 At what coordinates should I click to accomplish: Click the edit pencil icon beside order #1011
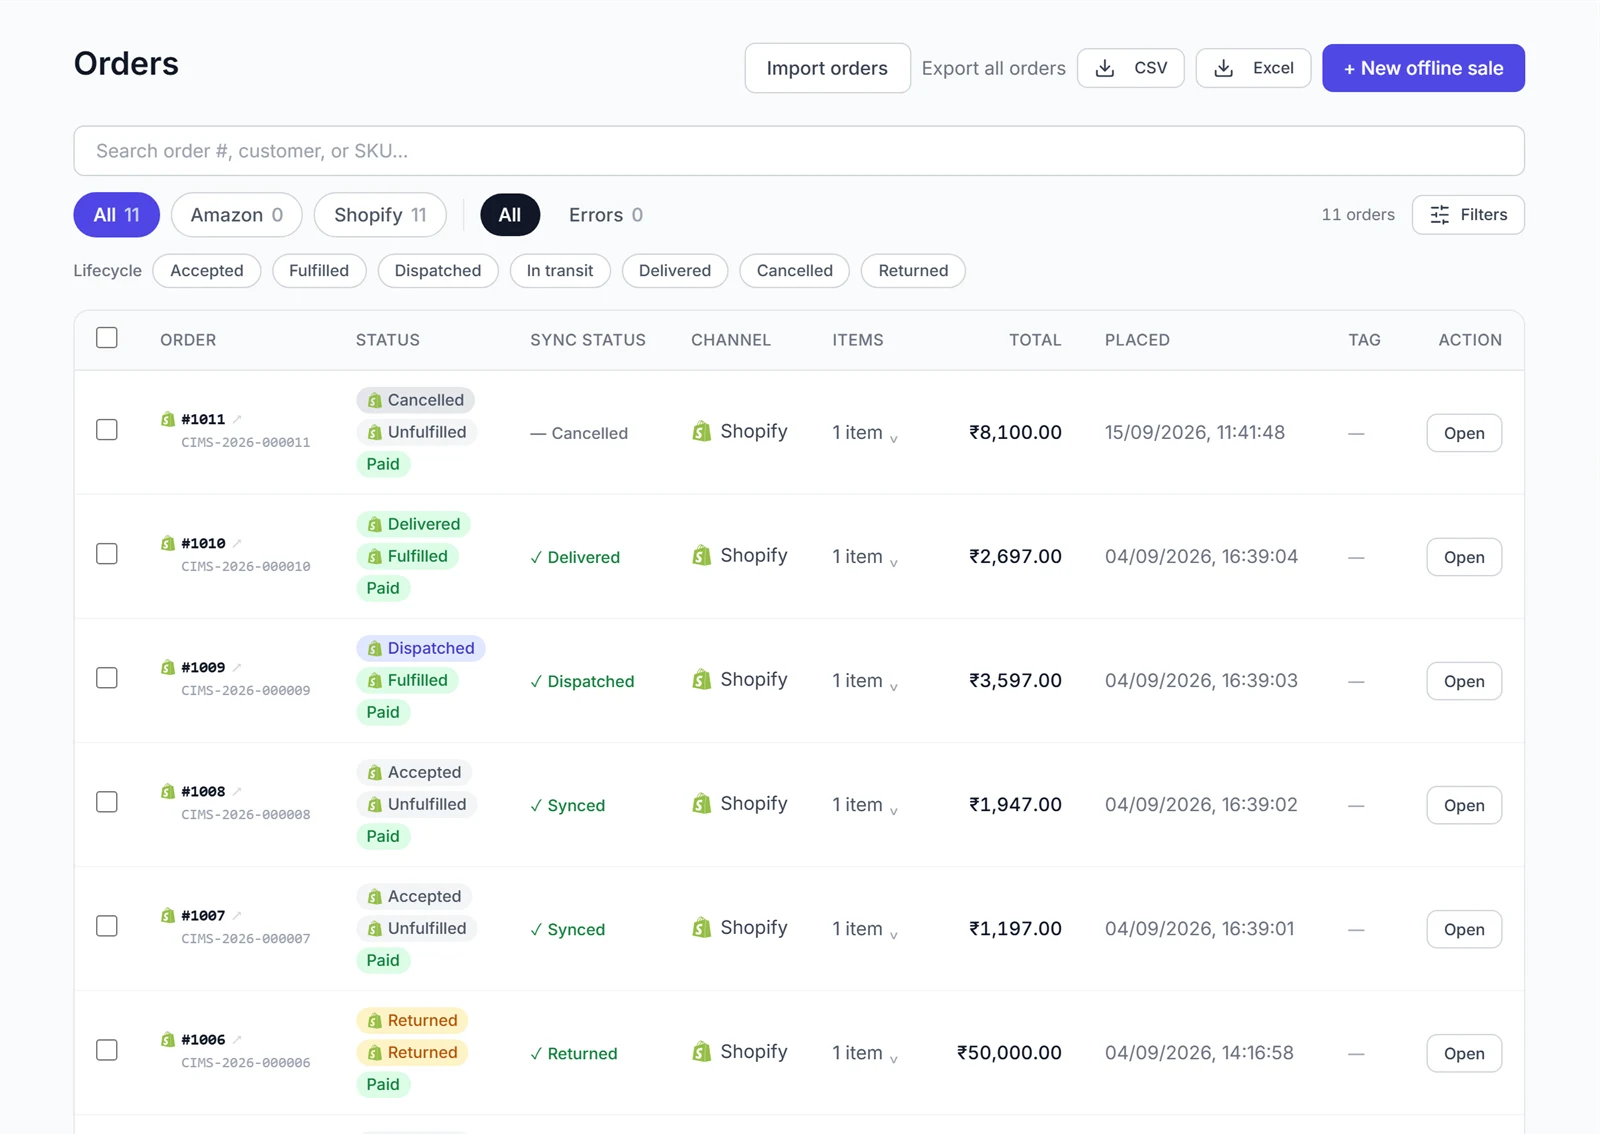tap(237, 419)
